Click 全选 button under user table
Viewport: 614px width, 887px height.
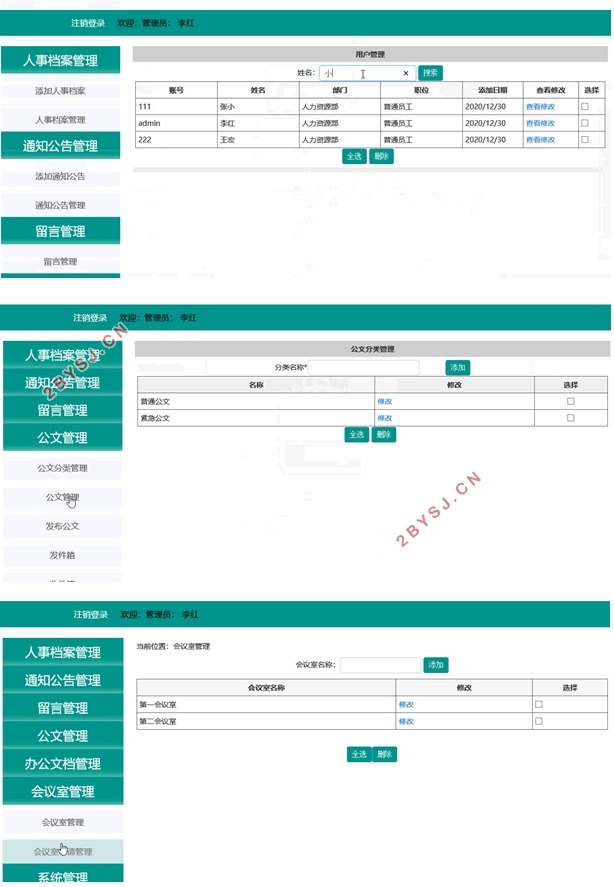(x=354, y=157)
